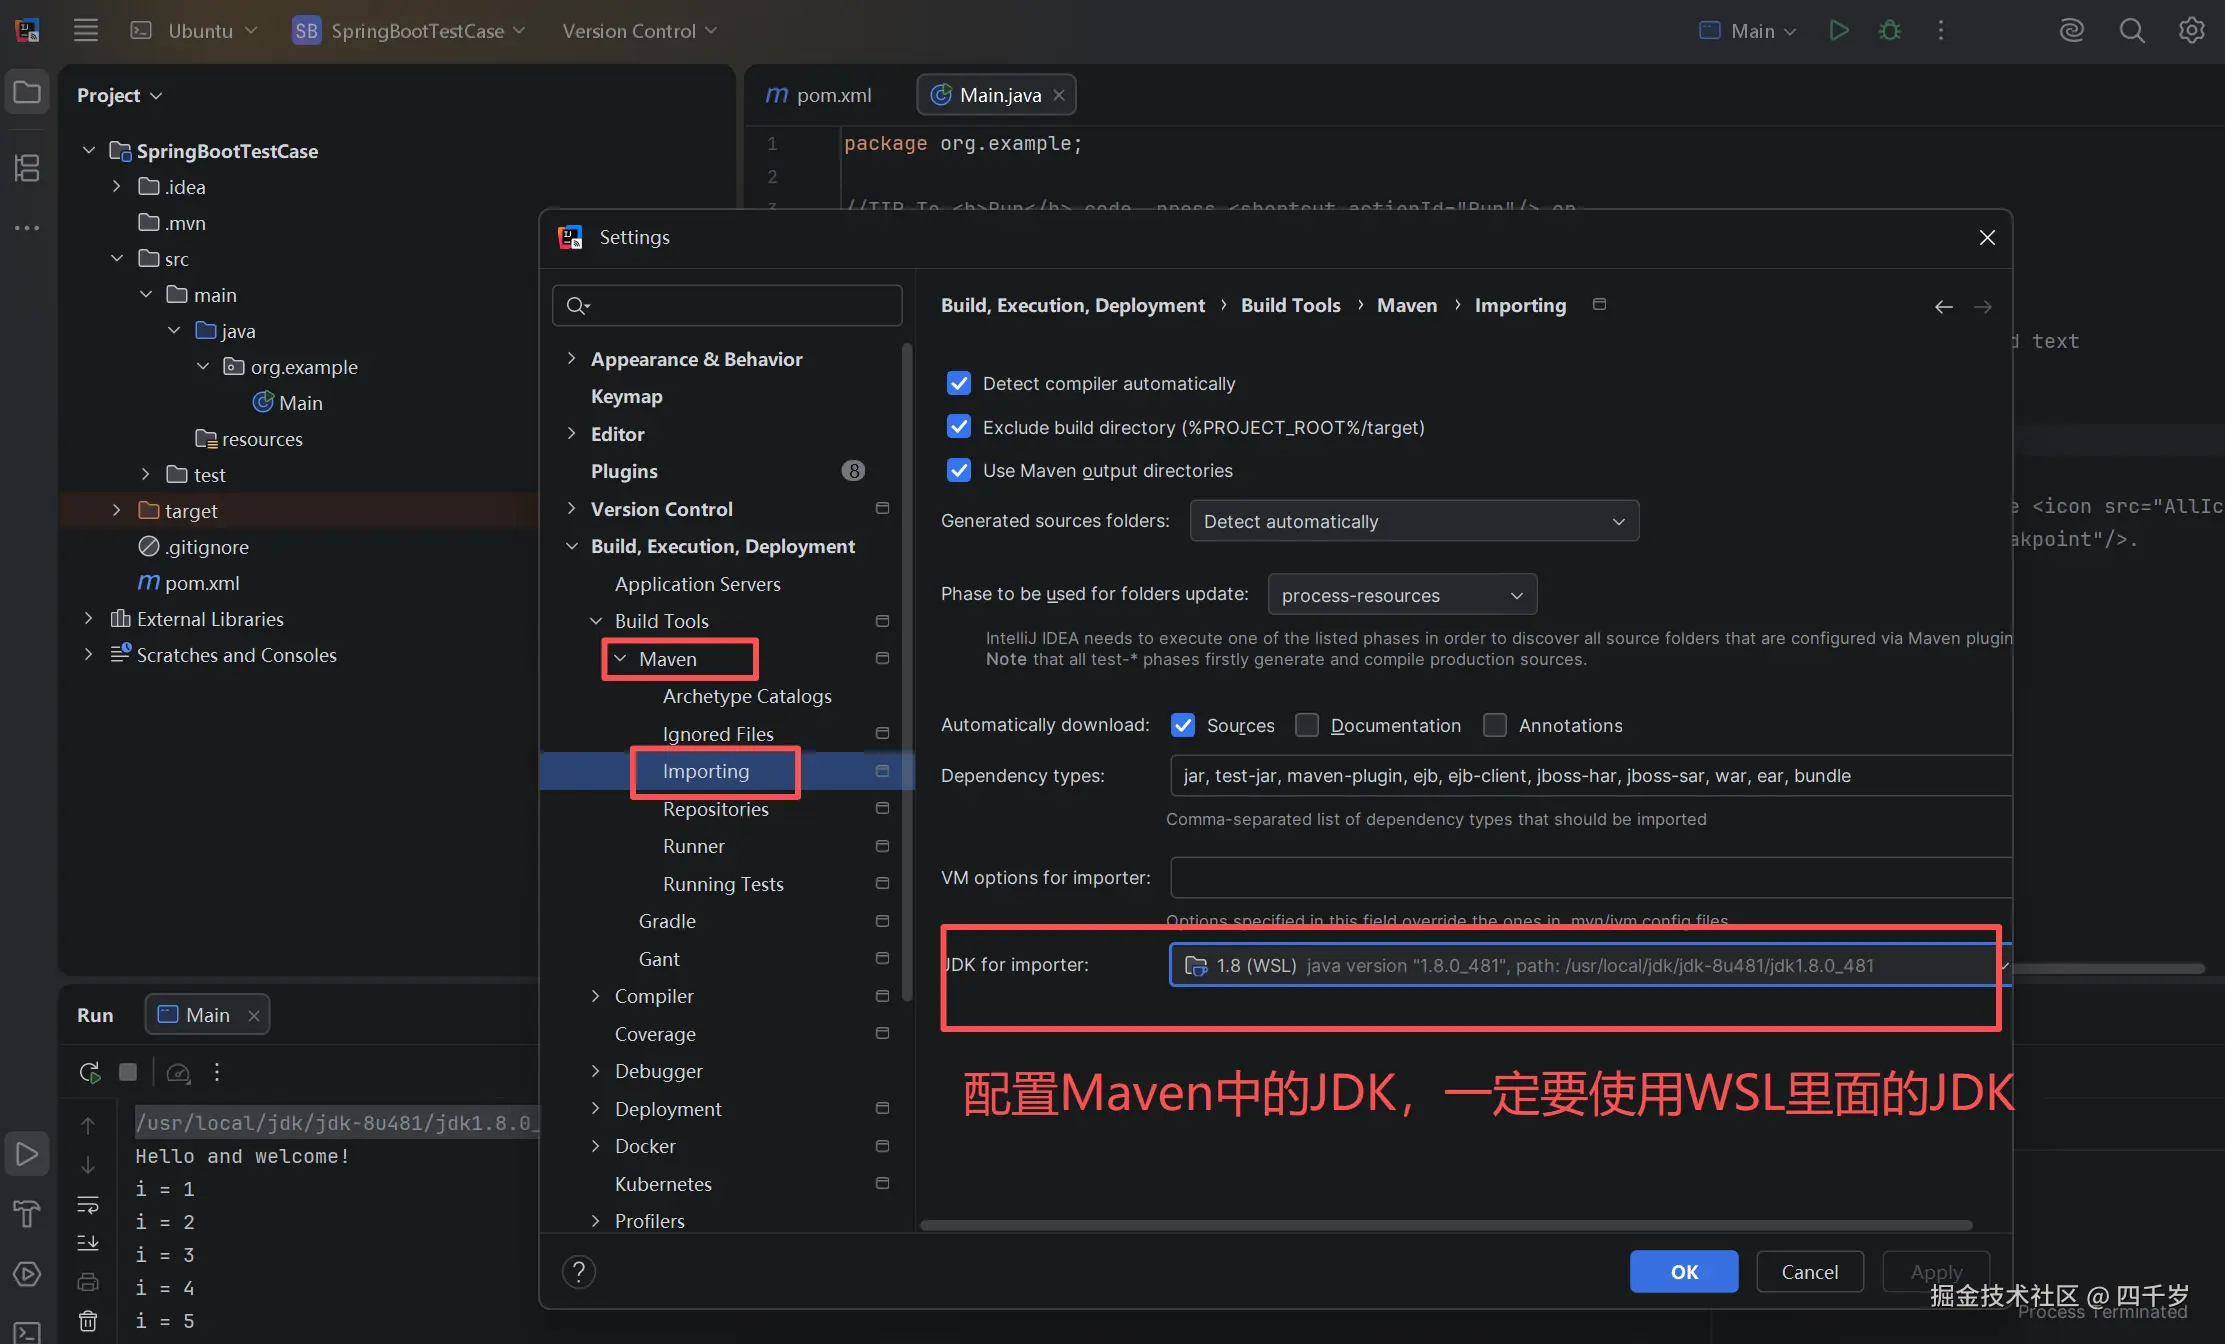The image size is (2225, 1344).
Task: Open the Version Control menu
Action: [639, 31]
